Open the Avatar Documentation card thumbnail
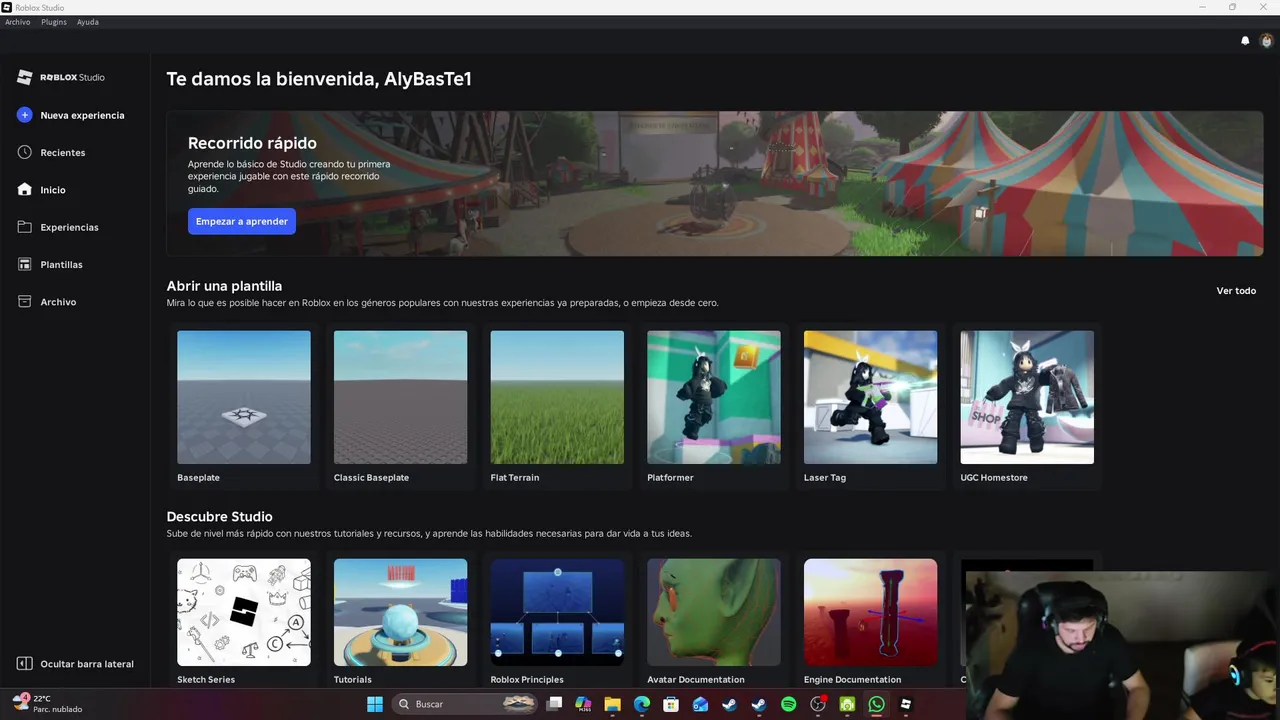Screen dimensions: 1280x720 point(714,612)
